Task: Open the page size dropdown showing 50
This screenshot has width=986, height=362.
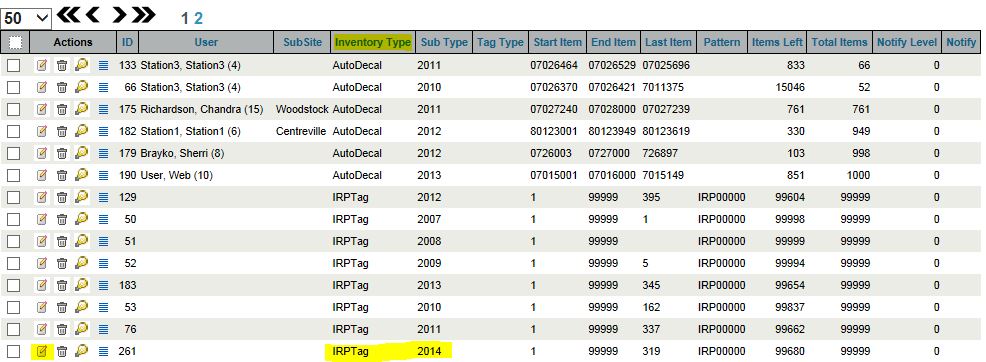Action: coord(26,18)
